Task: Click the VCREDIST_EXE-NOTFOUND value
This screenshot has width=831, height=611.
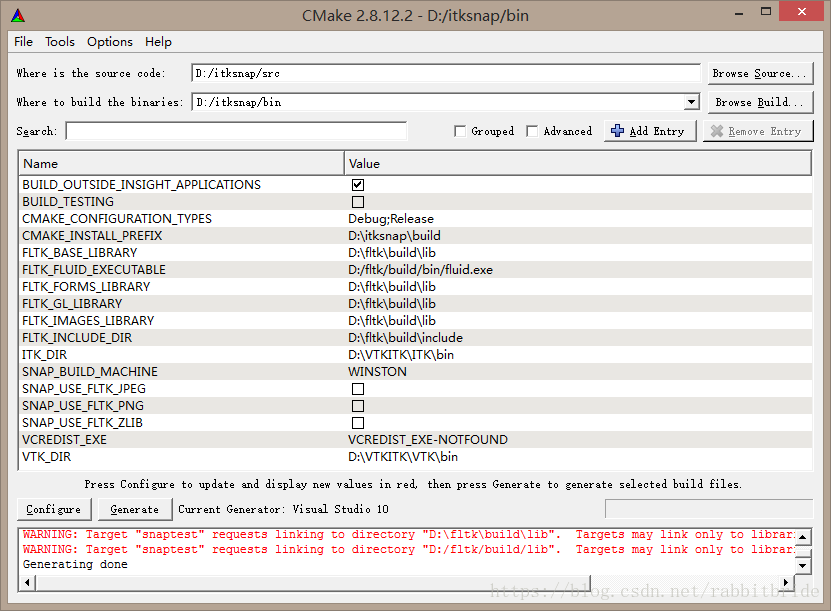Action: point(428,440)
